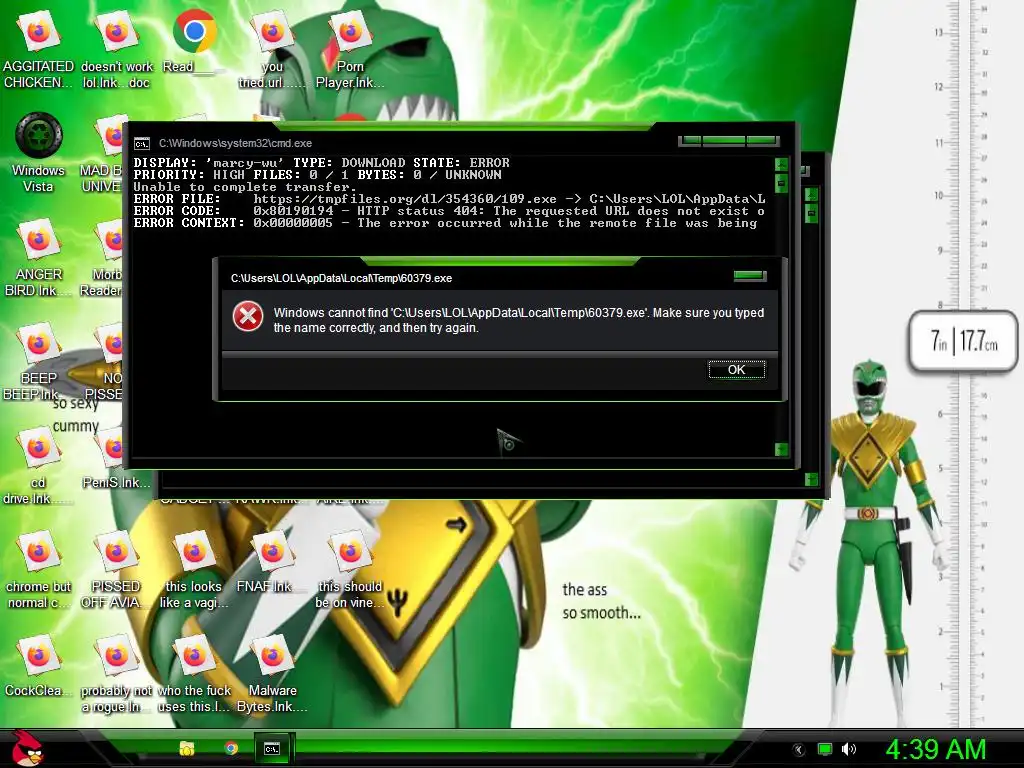Image resolution: width=1024 pixels, height=768 pixels.
Task: Click OK in the Windows cannot find dialog
Action: point(737,370)
